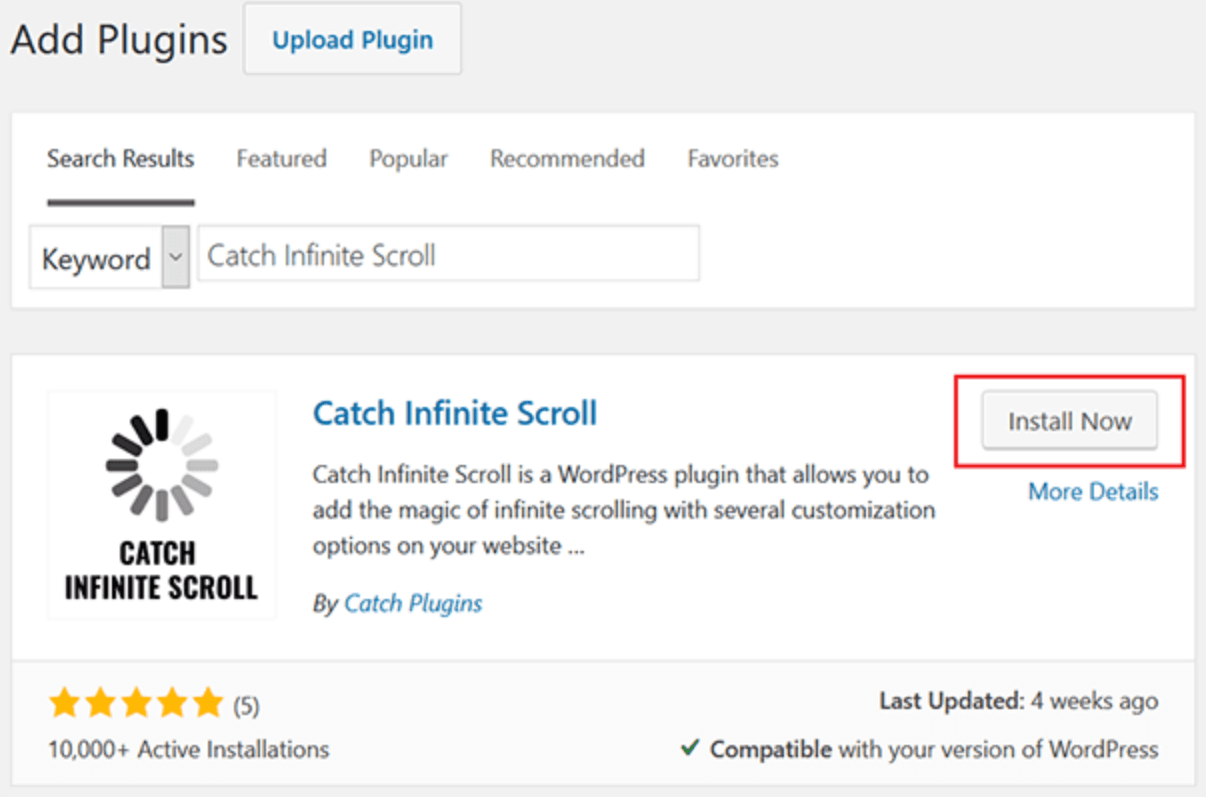Show the Favorites tab
1206x798 pixels.
coord(733,159)
